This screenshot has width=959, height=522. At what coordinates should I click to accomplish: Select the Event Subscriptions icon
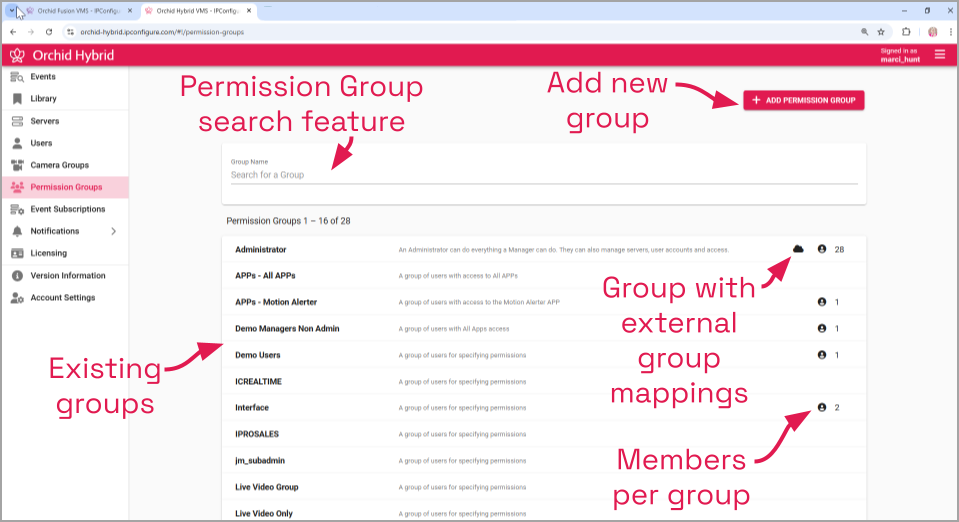pyautogui.click(x=17, y=209)
